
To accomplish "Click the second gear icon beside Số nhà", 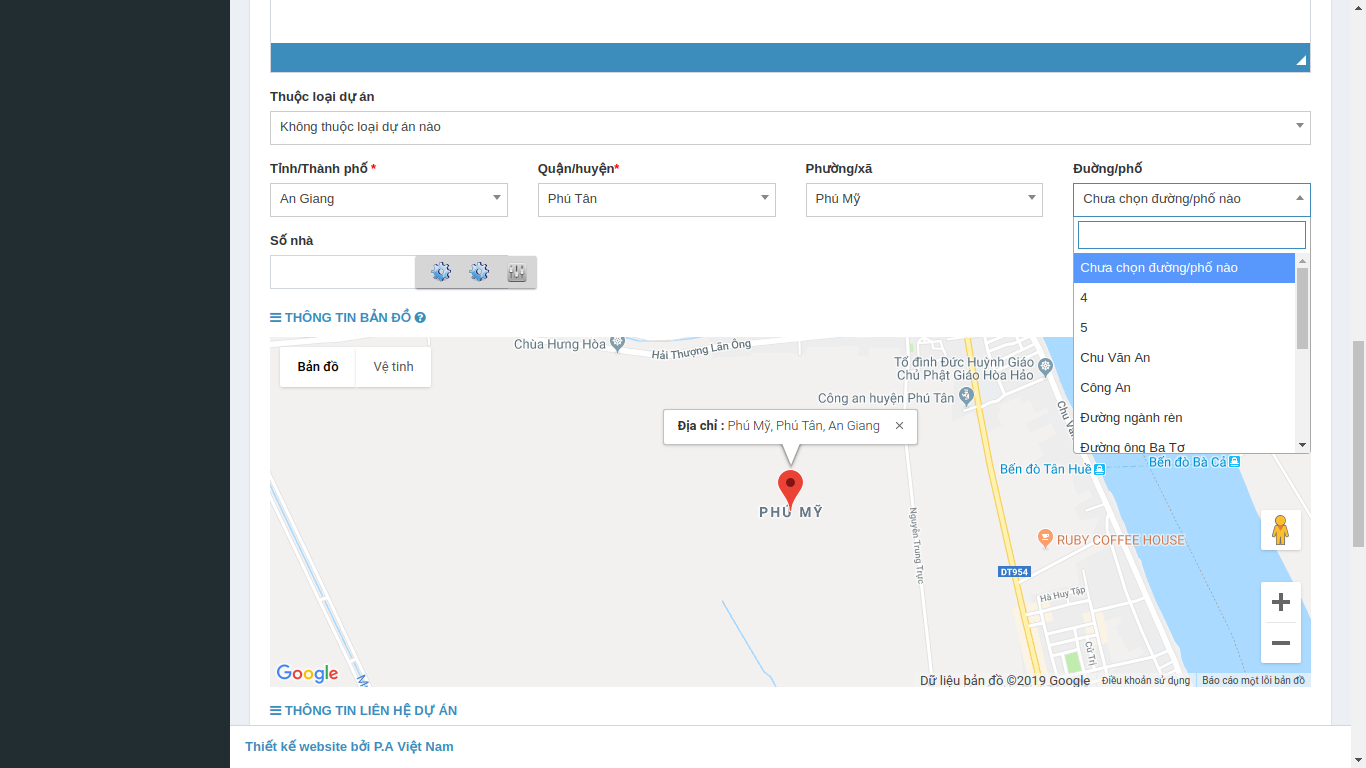I will 479,272.
